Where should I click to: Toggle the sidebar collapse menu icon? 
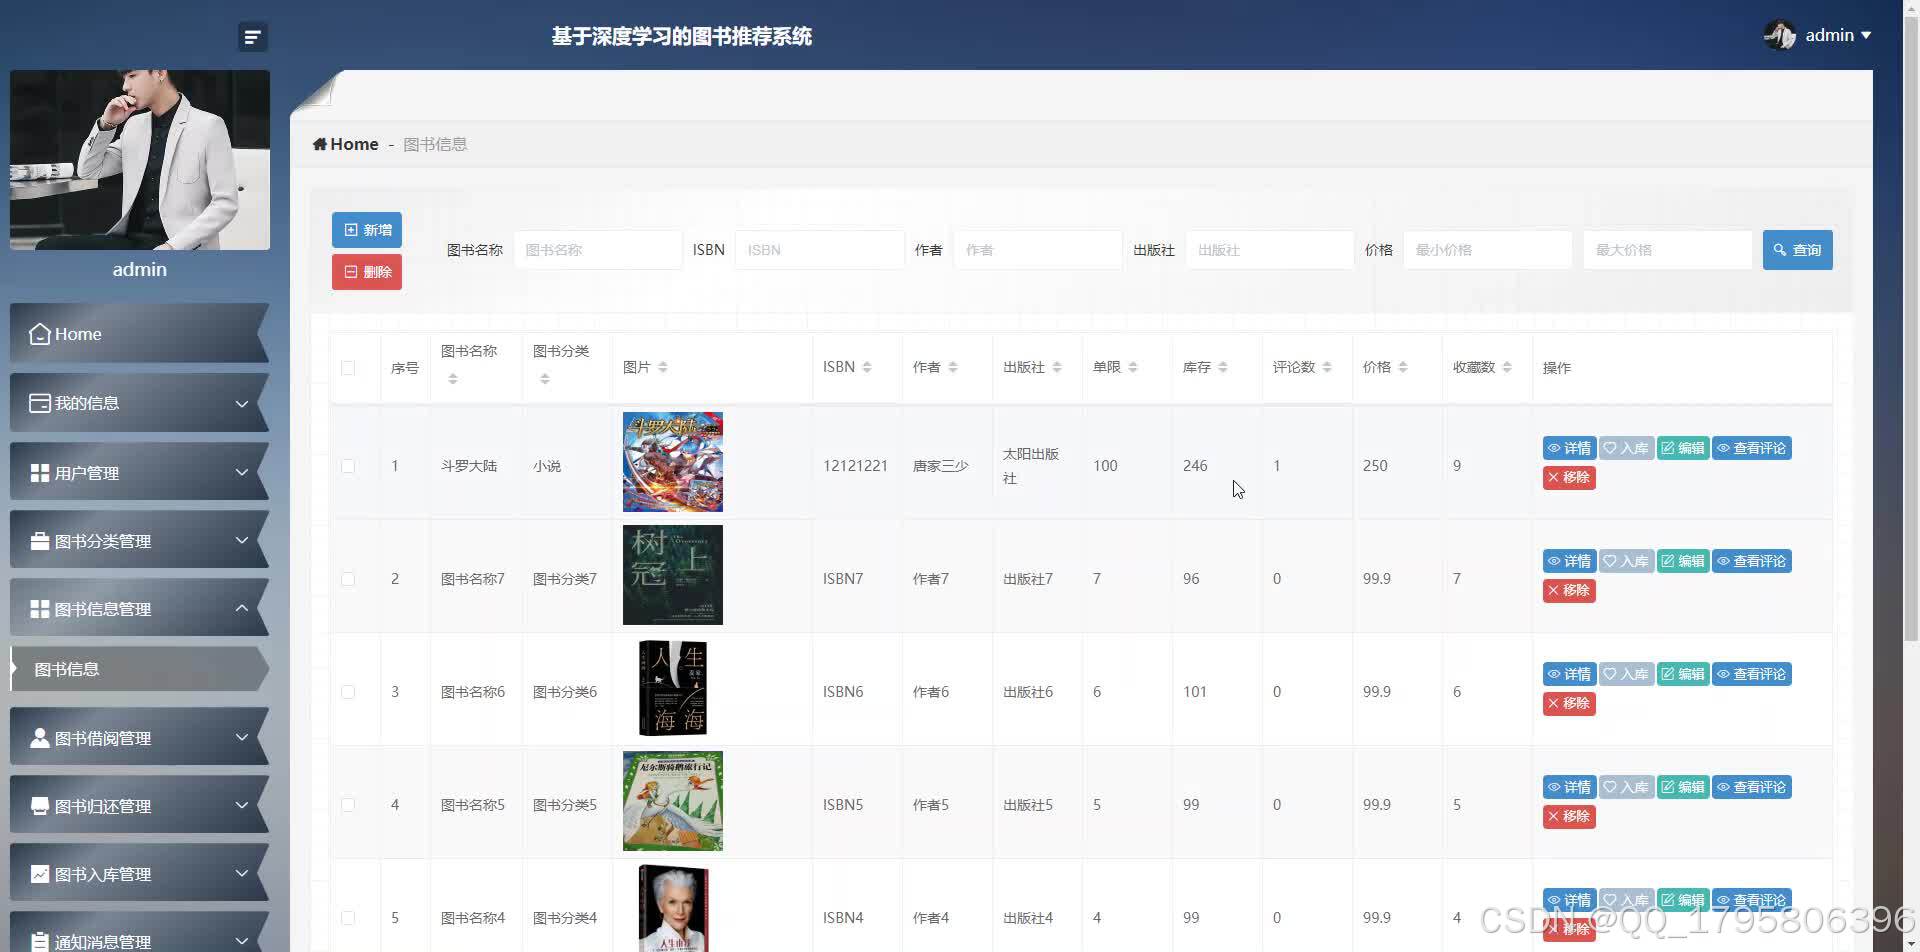coord(253,37)
